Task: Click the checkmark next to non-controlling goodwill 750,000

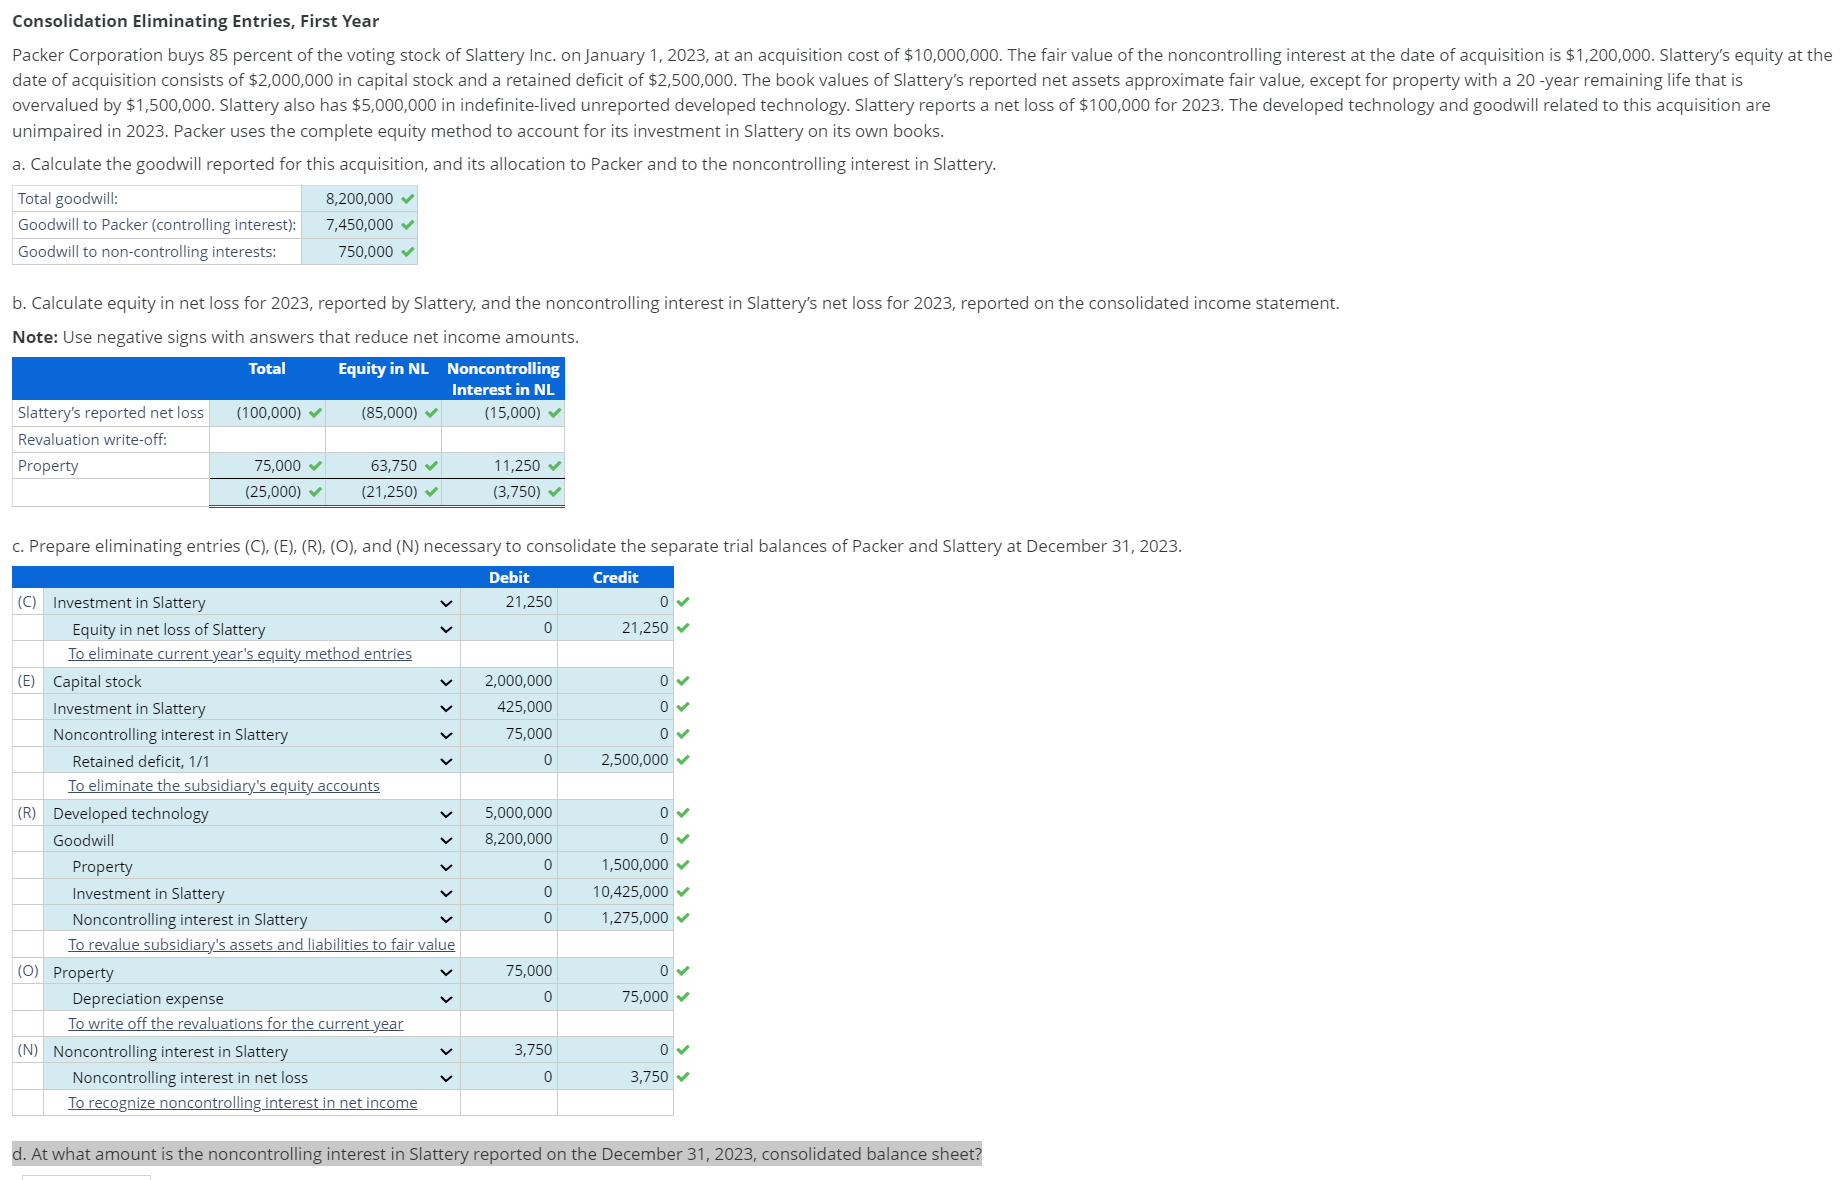Action: click(x=406, y=252)
